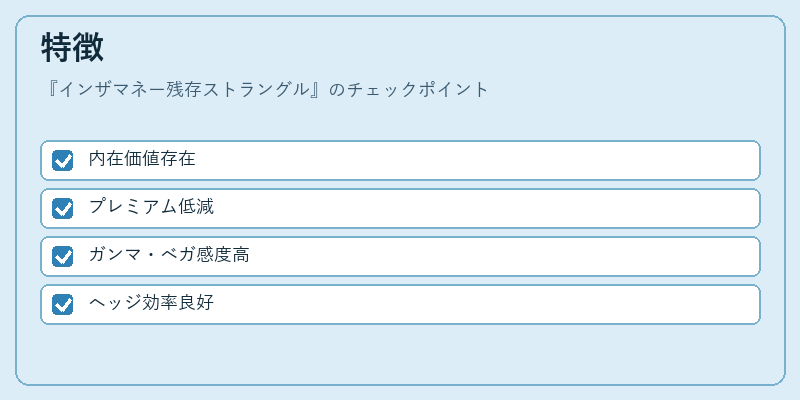Disable the ガンマ・ベガ感度高 checkbox
800x400 pixels.
pos(63,256)
